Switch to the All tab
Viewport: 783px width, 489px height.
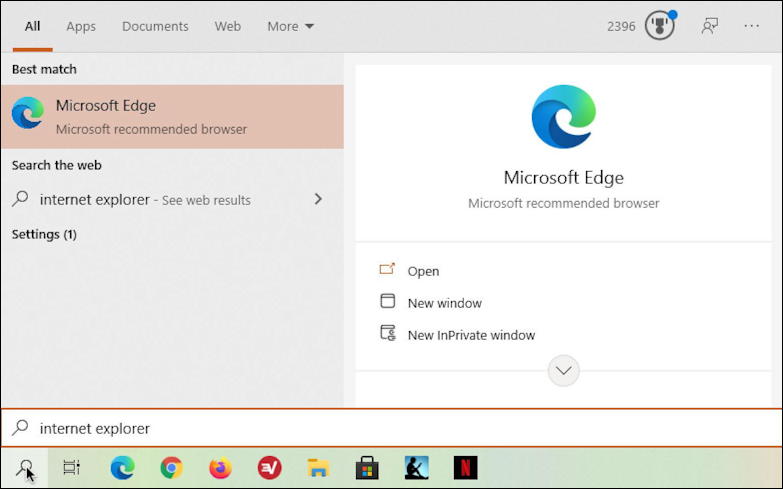point(32,26)
